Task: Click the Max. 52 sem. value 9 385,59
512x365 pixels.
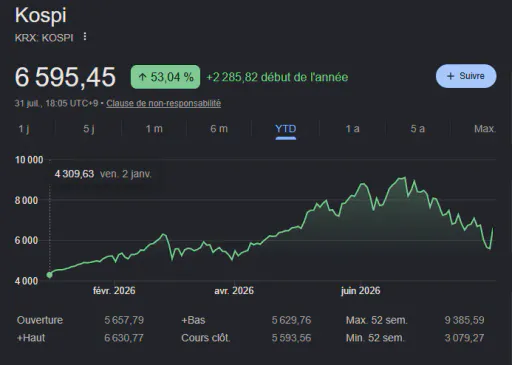Action: [x=464, y=320]
